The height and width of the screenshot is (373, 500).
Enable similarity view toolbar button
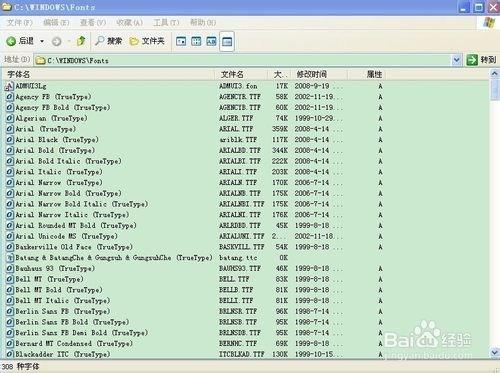tap(211, 41)
